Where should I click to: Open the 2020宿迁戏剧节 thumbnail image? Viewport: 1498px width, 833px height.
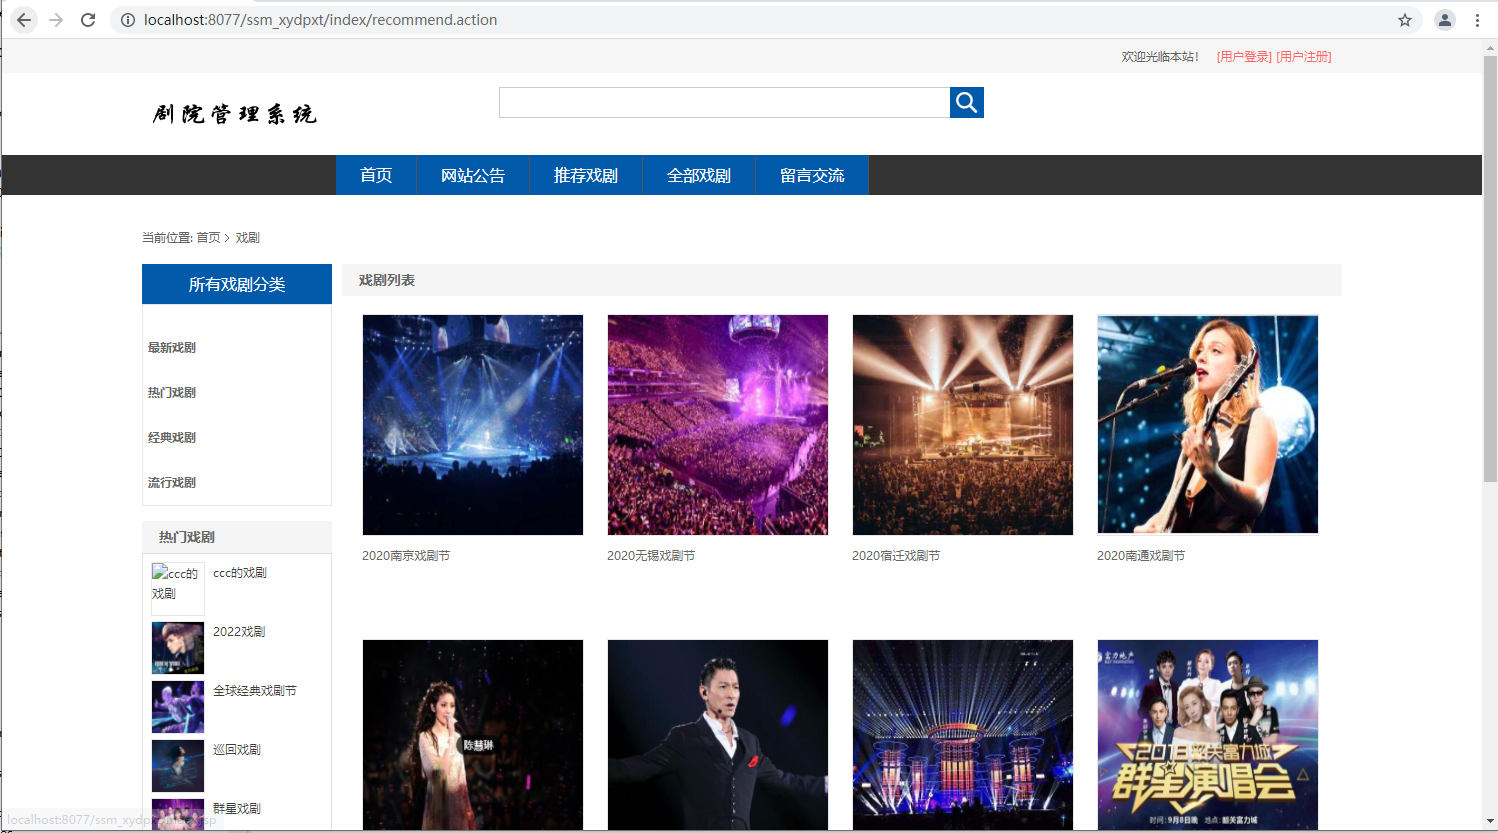(963, 425)
